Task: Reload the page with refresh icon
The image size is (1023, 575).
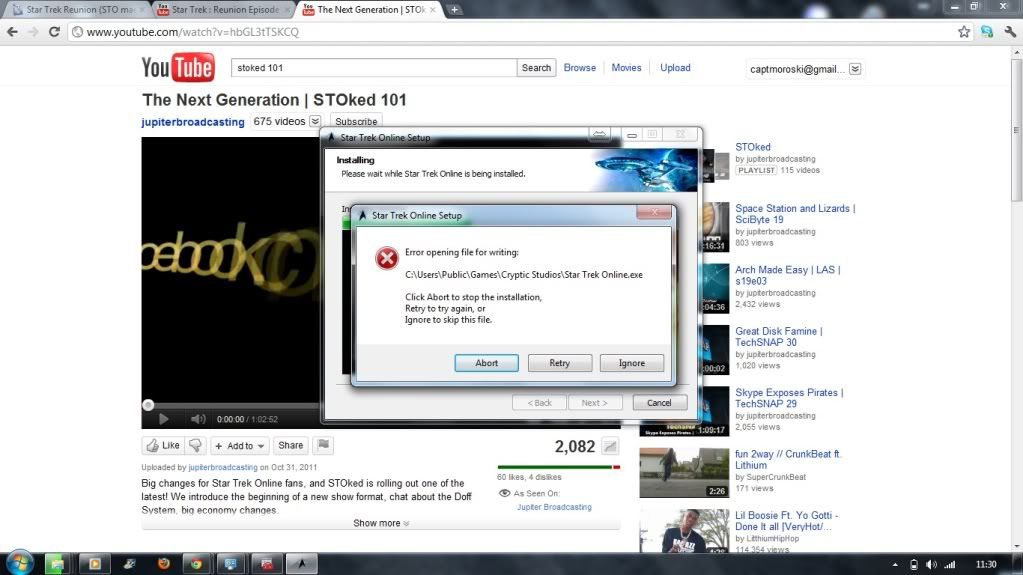Action: click(x=55, y=32)
